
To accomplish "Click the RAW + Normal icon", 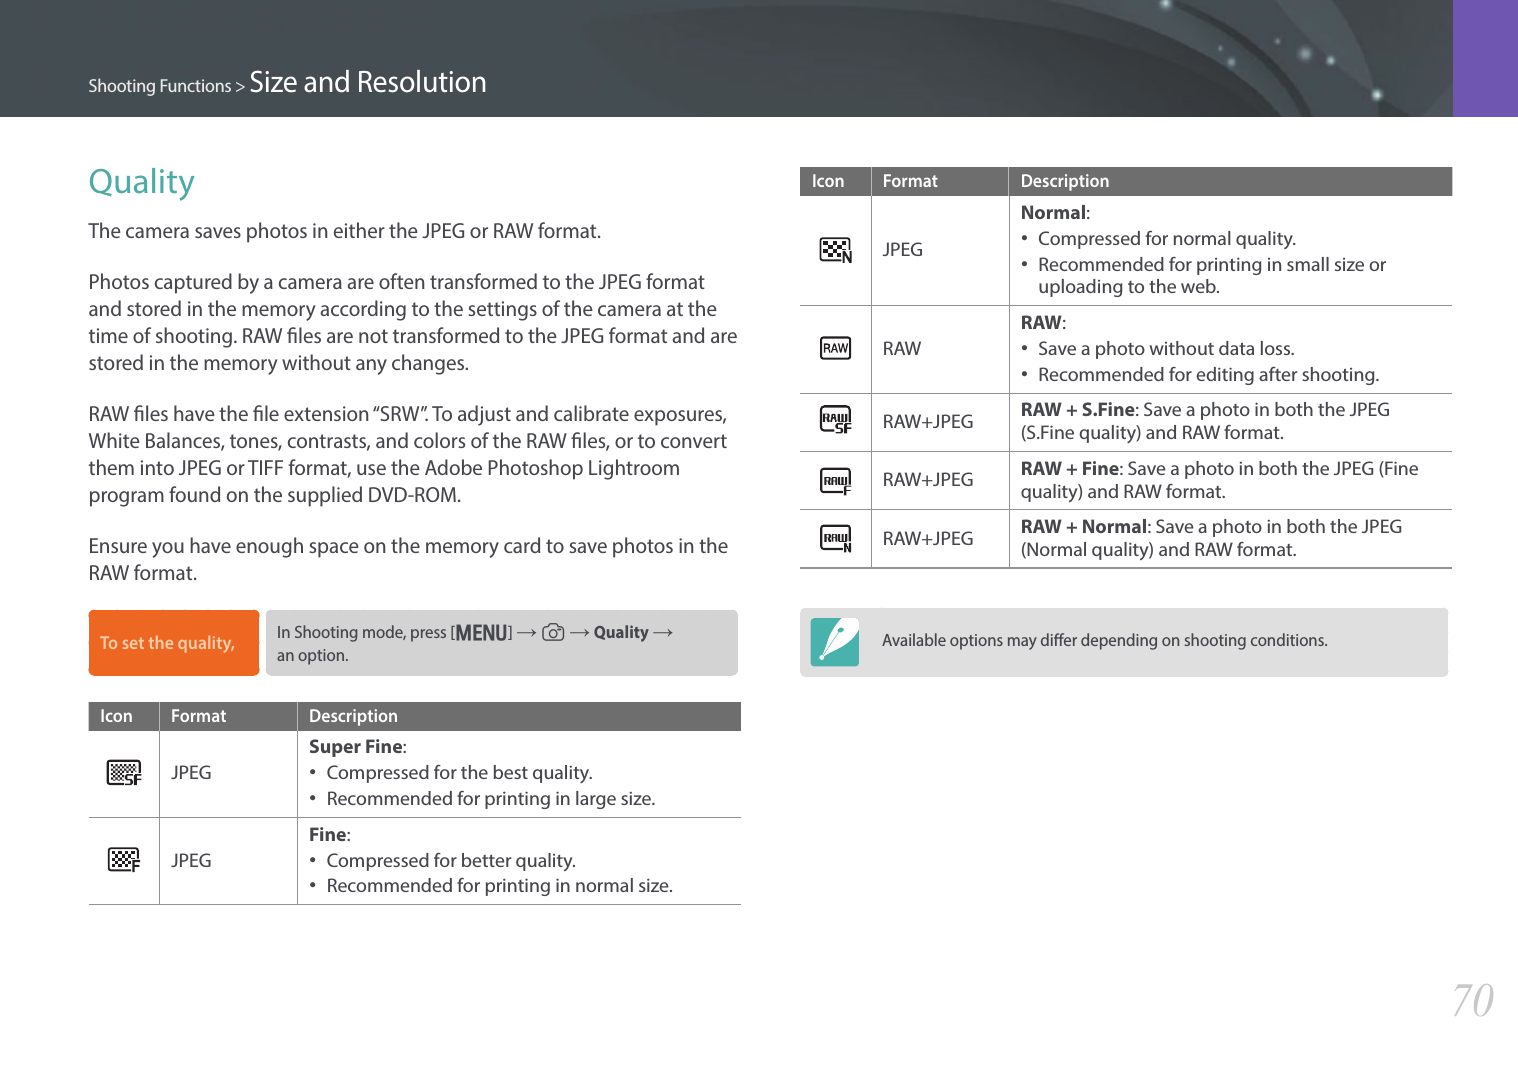I will (836, 539).
